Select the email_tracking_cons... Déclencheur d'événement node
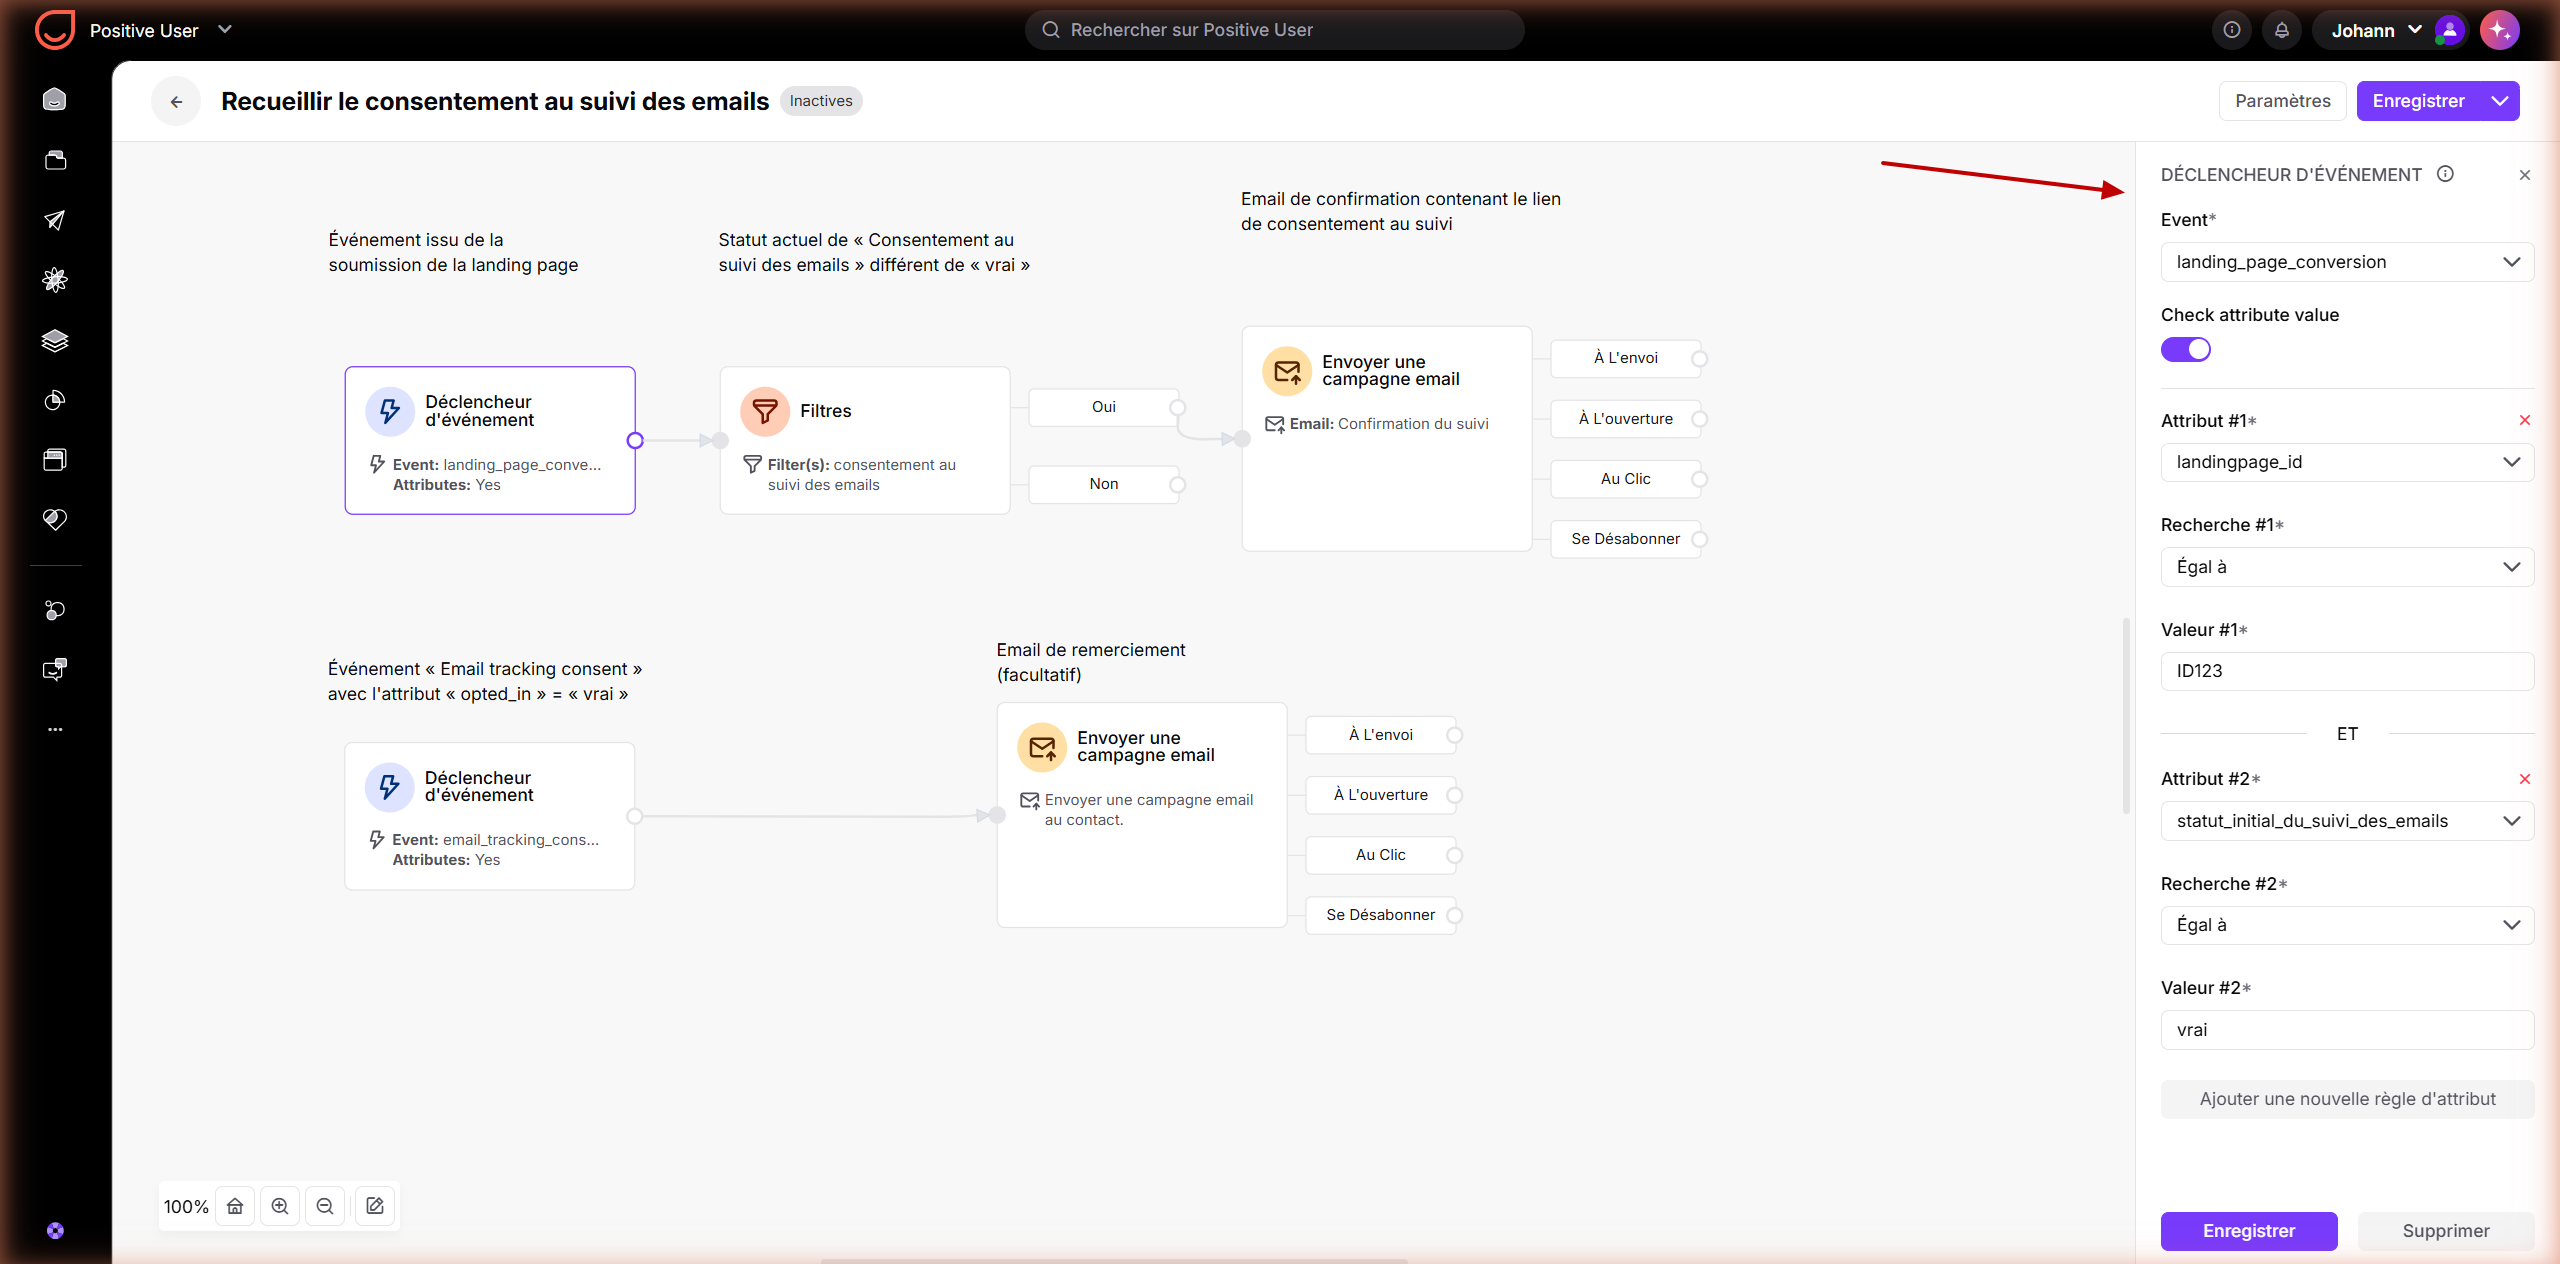This screenshot has width=2560, height=1264. 490,816
